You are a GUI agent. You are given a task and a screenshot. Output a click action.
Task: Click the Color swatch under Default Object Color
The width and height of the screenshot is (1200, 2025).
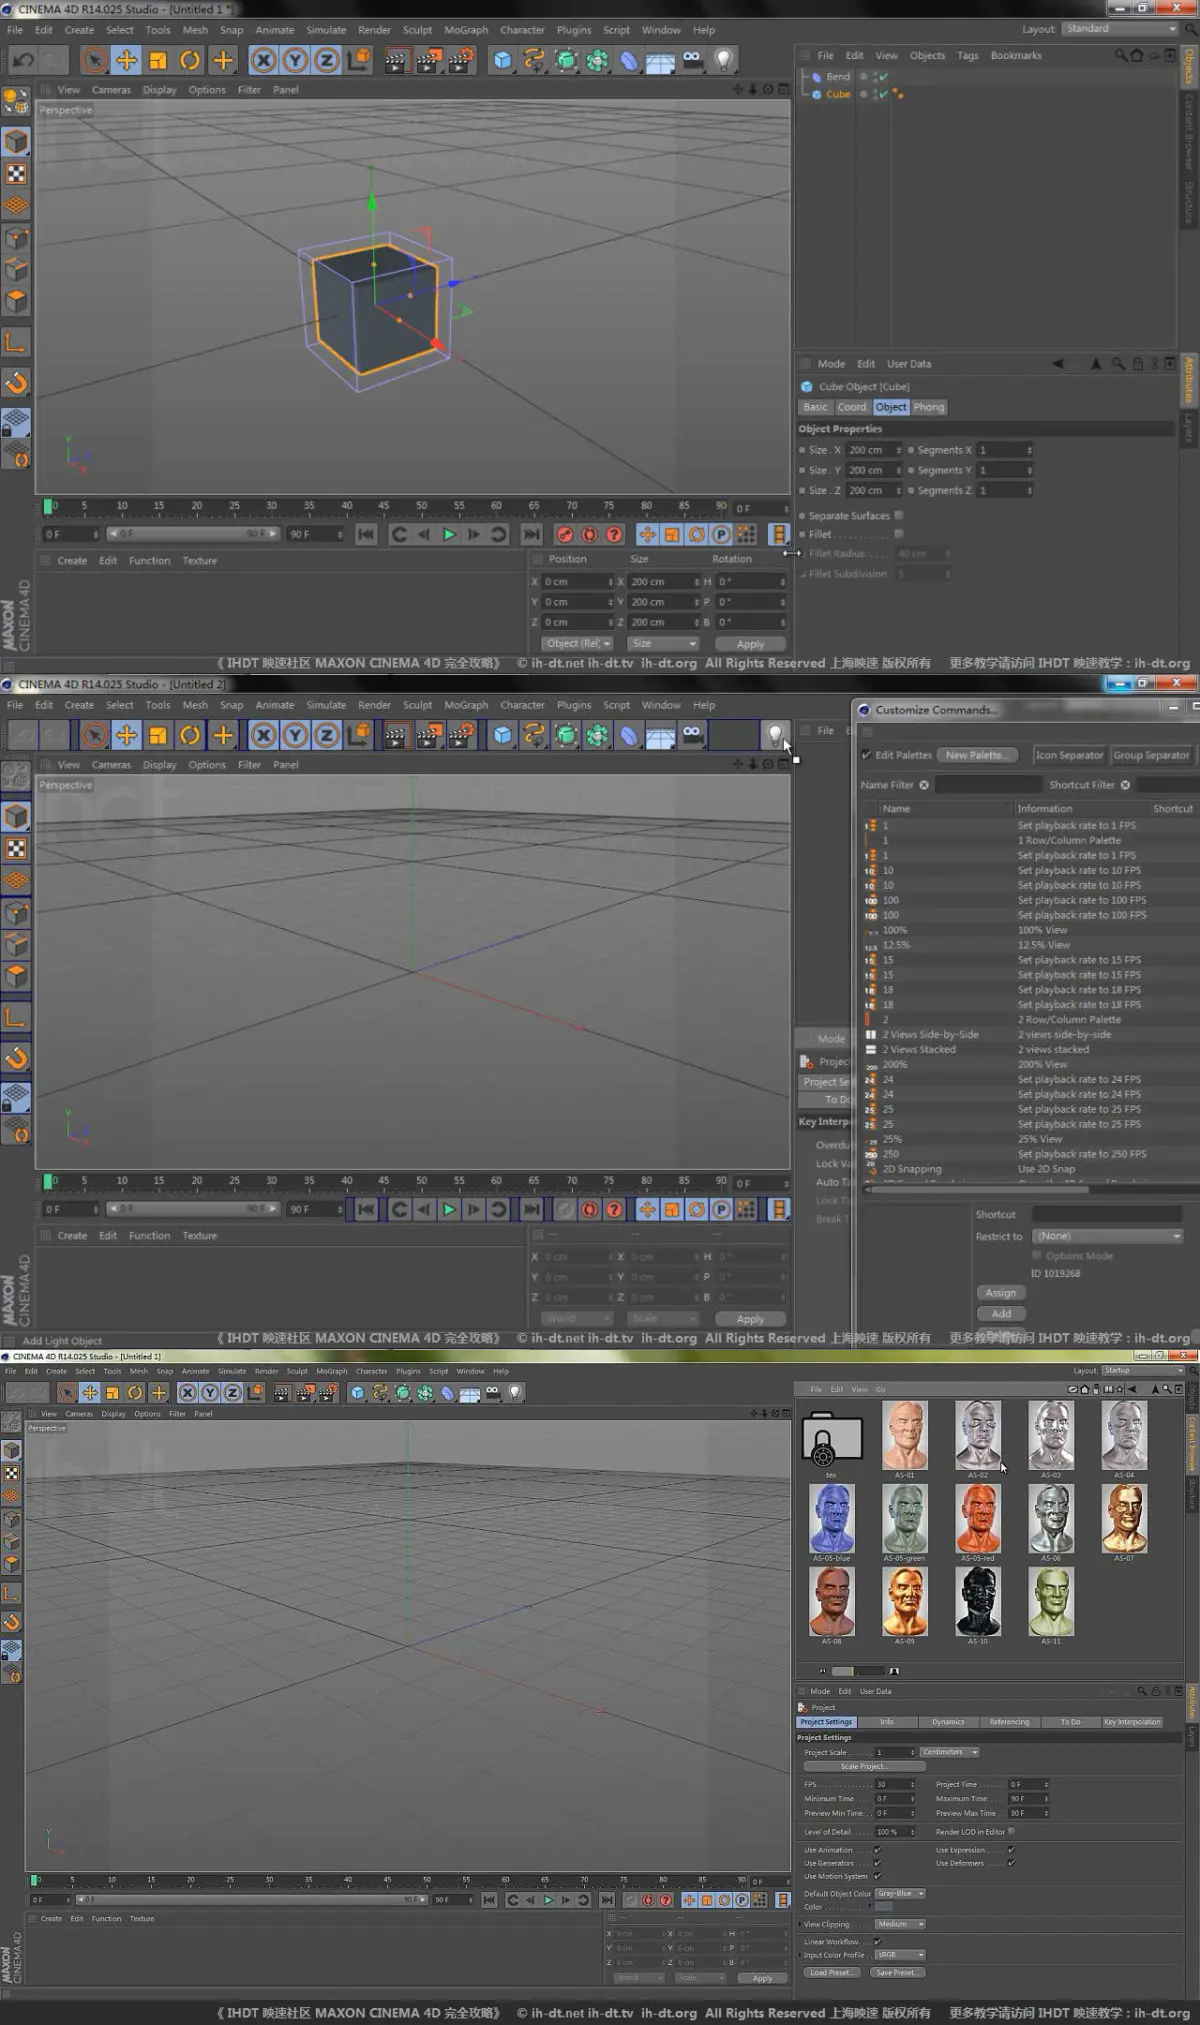884,1907
